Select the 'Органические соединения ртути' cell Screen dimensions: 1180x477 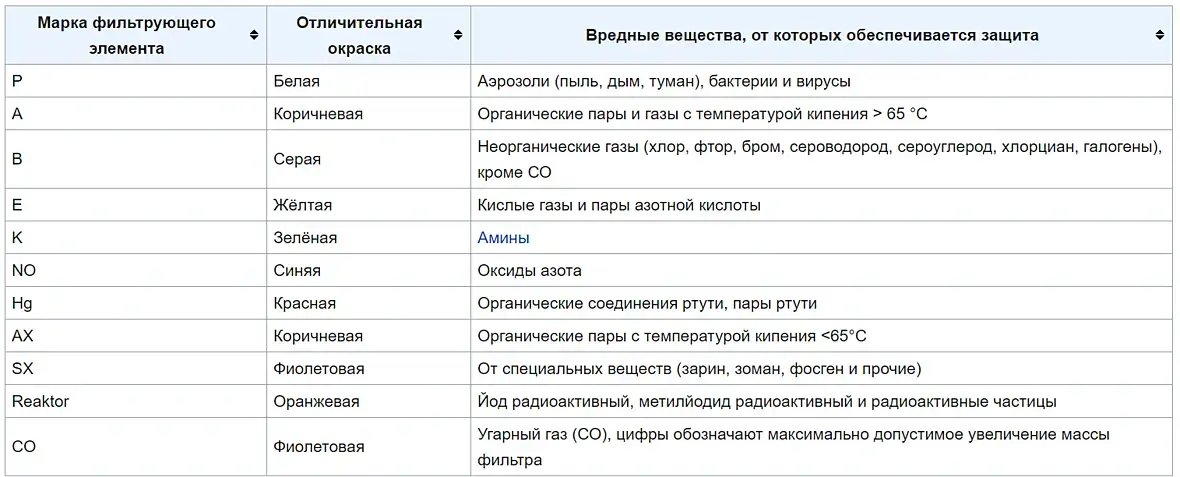click(654, 303)
